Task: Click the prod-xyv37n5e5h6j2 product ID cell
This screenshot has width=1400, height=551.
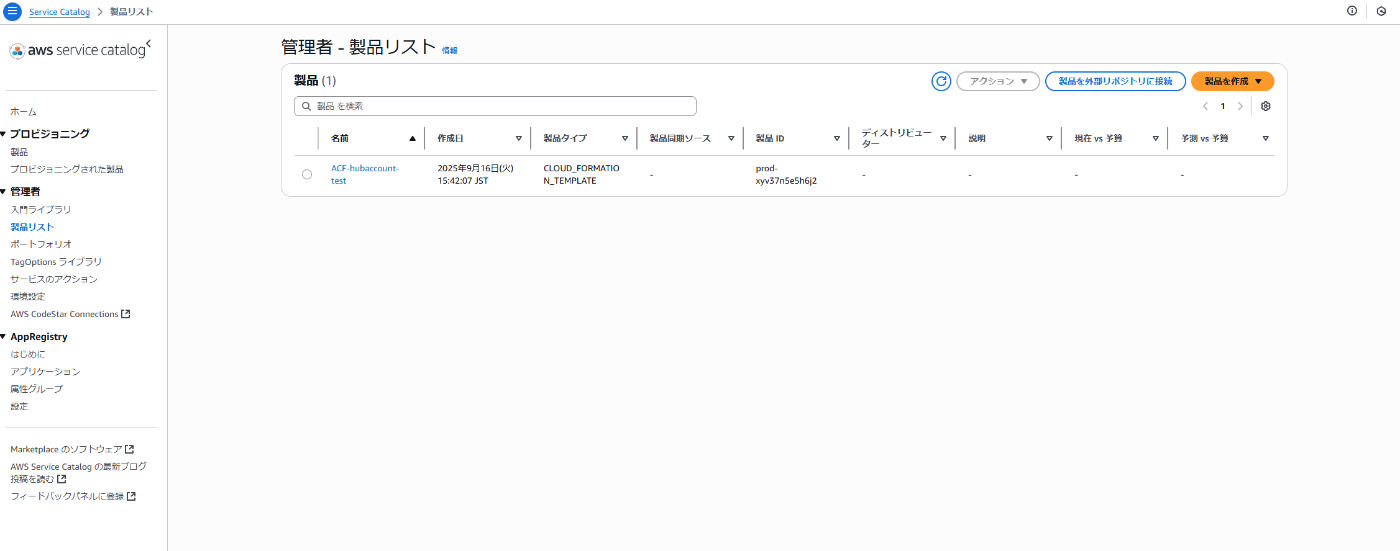Action: coord(786,174)
